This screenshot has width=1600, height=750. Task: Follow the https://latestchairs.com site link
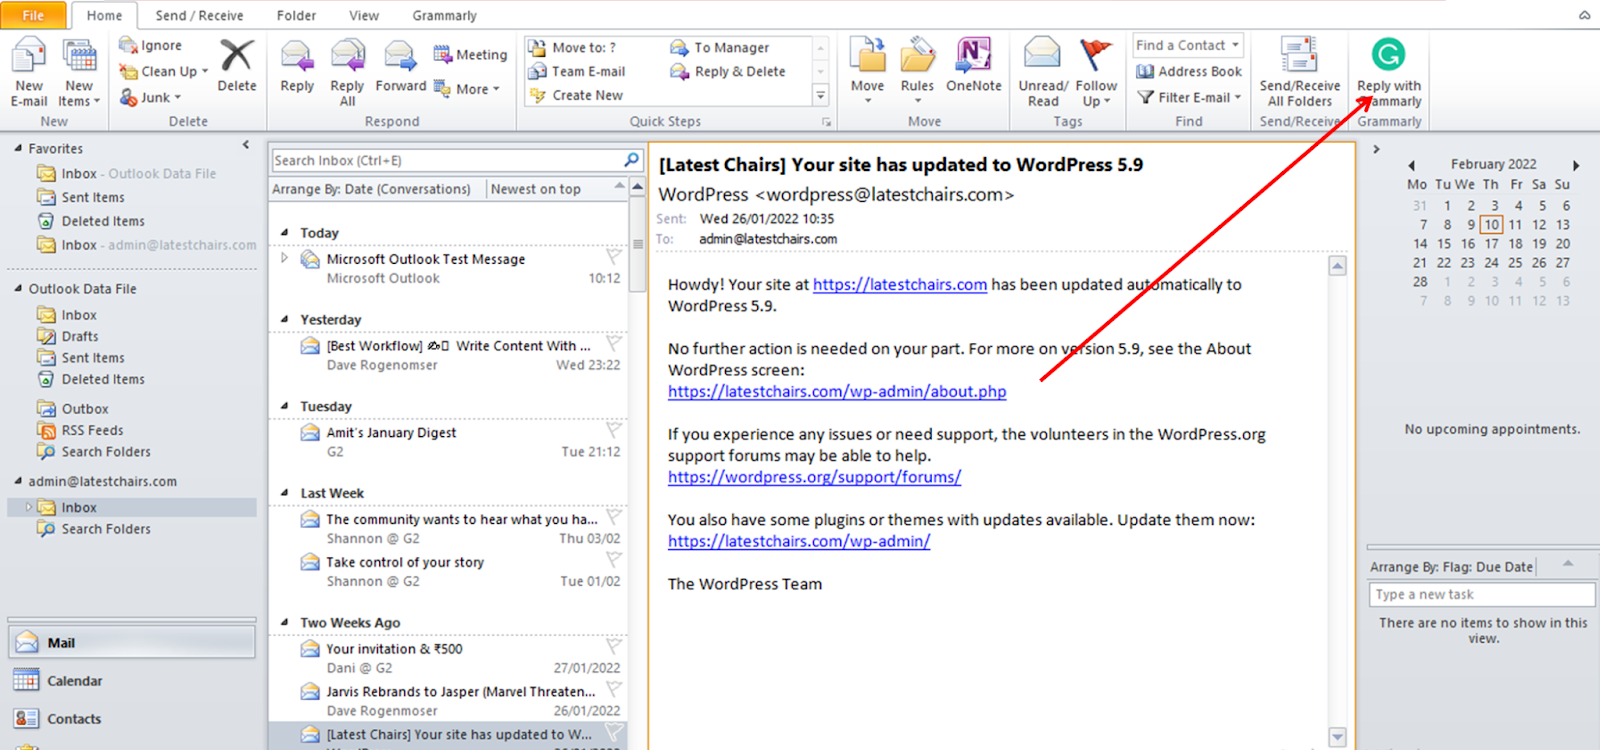900,284
